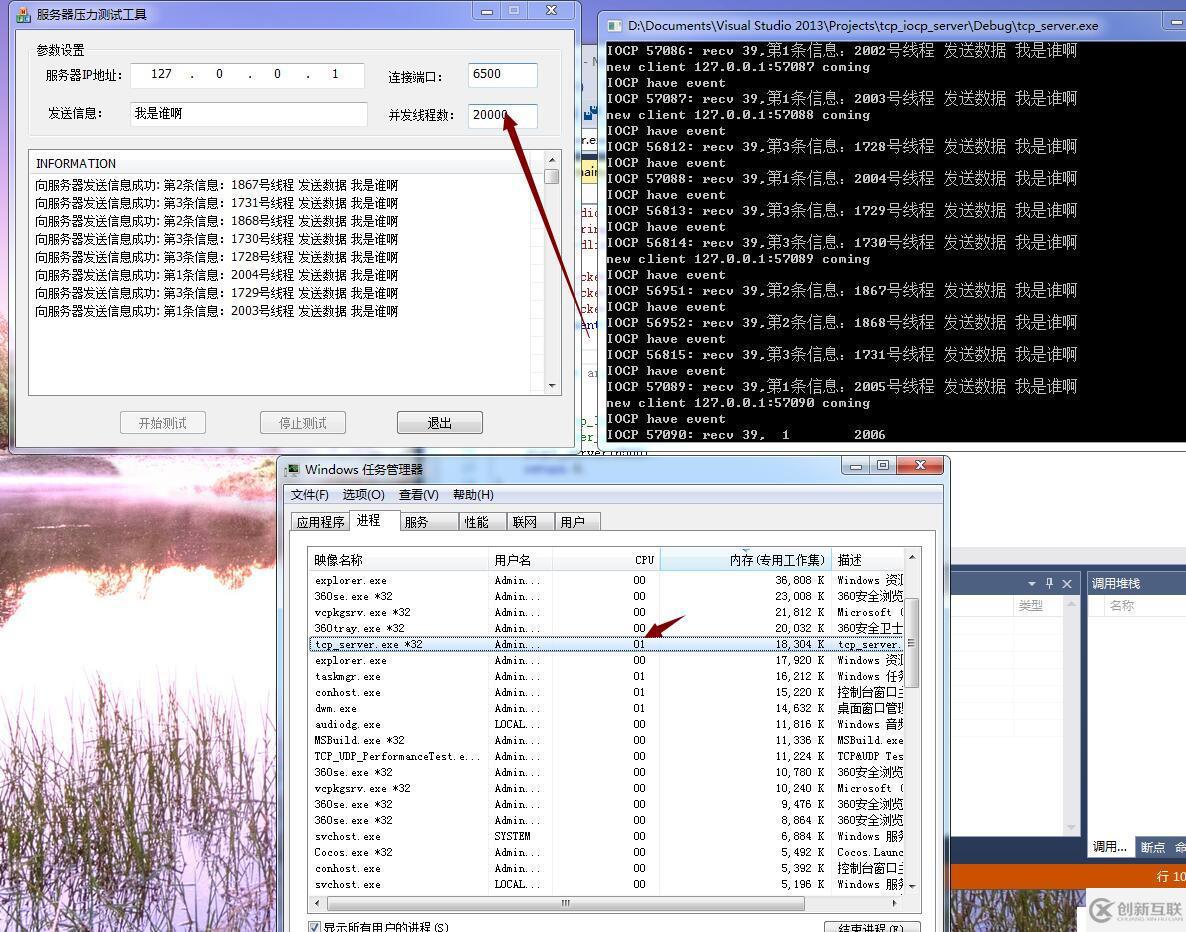Select log line with 1731号线程

coord(216,203)
